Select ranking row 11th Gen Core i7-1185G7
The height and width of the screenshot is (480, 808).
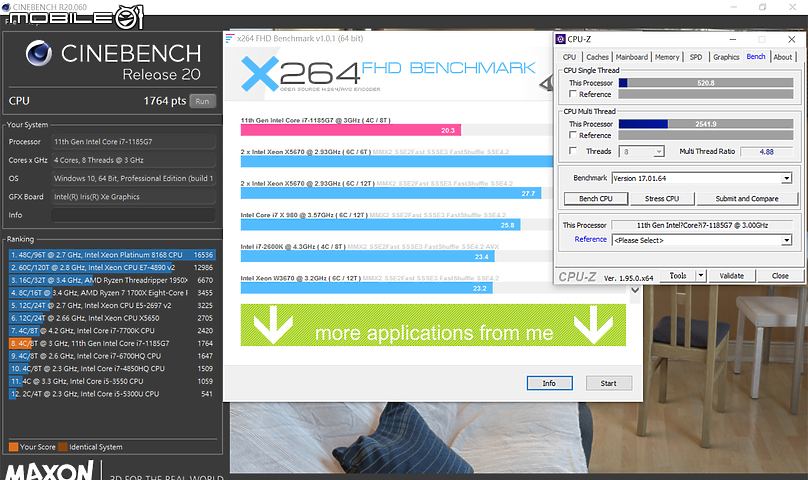click(112, 343)
